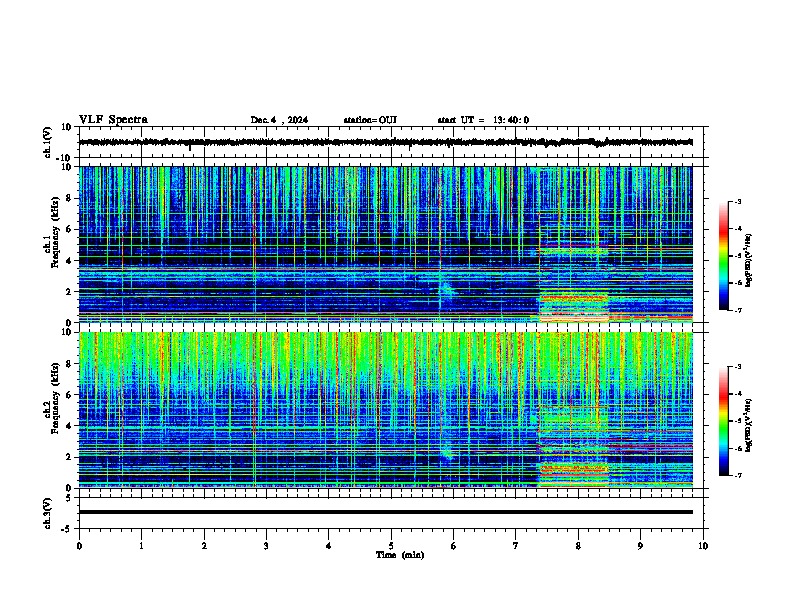Click time axis tick label "7"
The width and height of the screenshot is (792, 612).
pyautogui.click(x=516, y=546)
